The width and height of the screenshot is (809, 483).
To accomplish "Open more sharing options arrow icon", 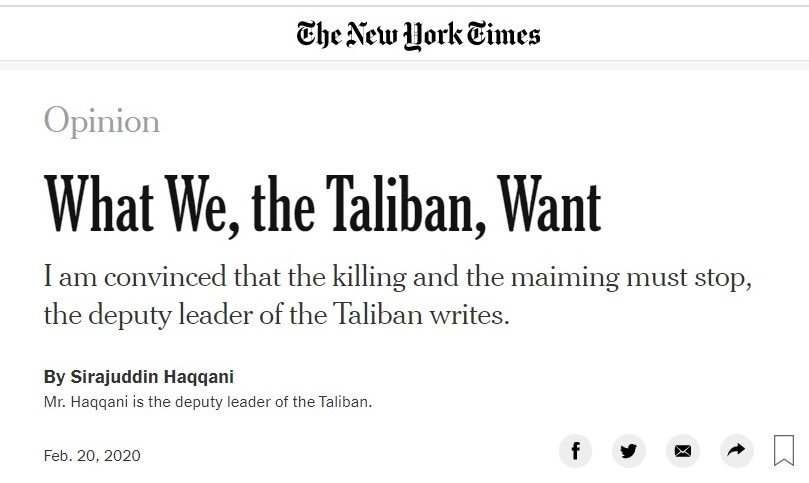I will point(736,451).
